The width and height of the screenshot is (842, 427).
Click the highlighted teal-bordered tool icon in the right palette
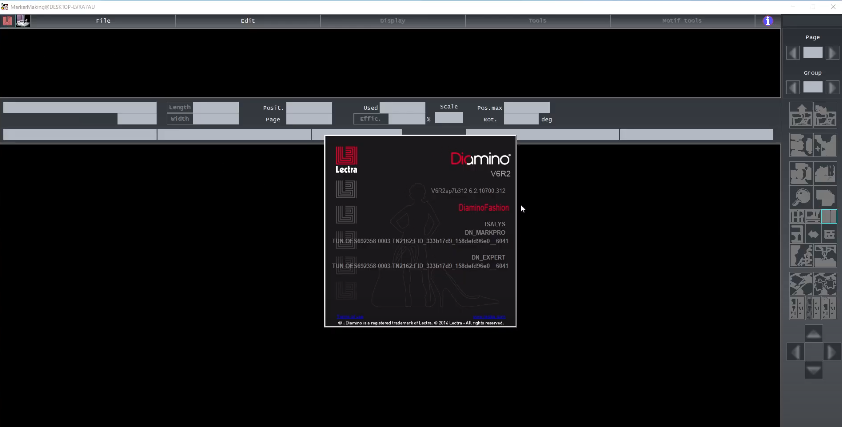[829, 216]
